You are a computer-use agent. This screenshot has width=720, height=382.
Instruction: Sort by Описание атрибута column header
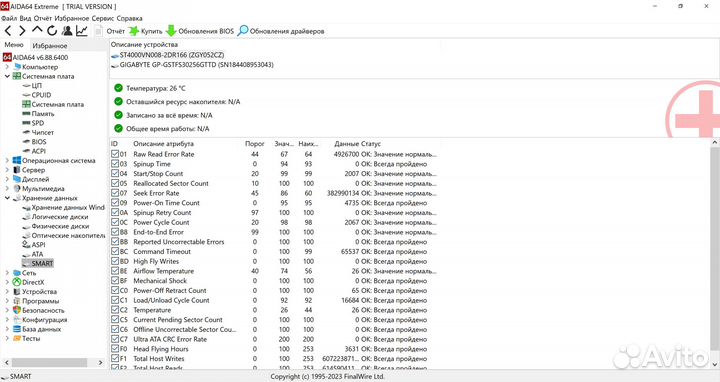[x=163, y=144]
